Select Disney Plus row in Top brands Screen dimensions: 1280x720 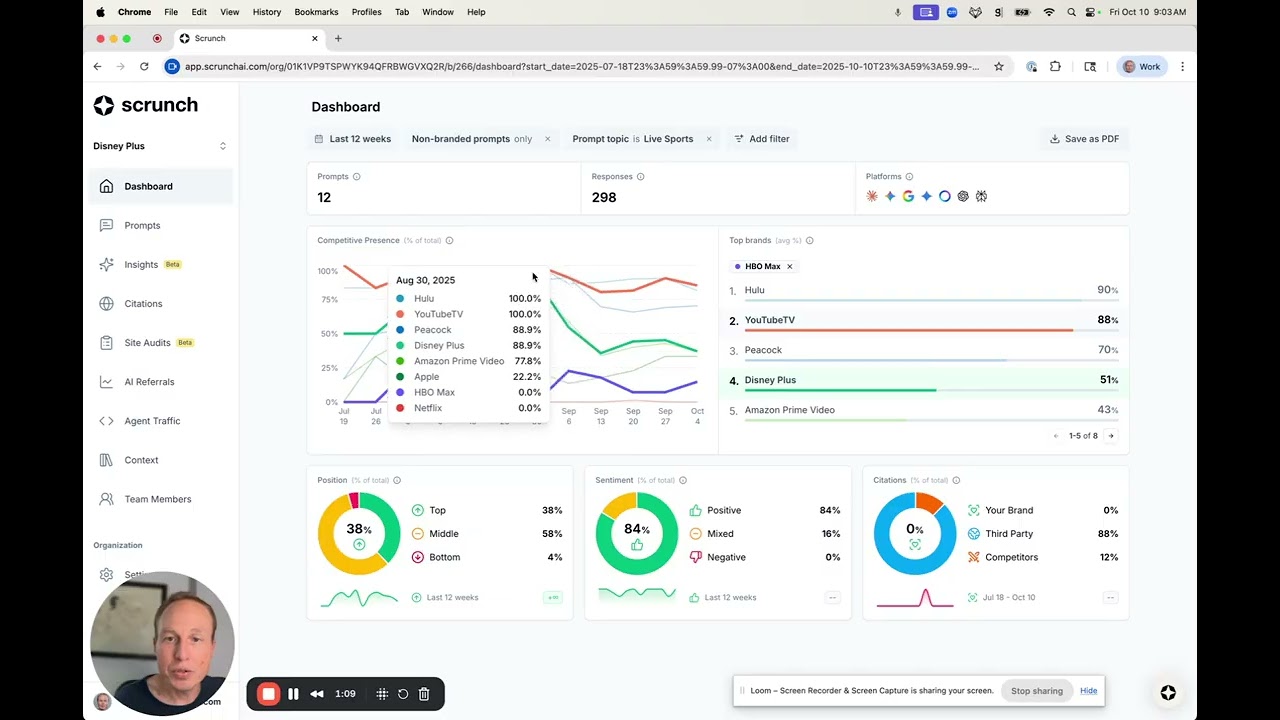click(x=923, y=381)
